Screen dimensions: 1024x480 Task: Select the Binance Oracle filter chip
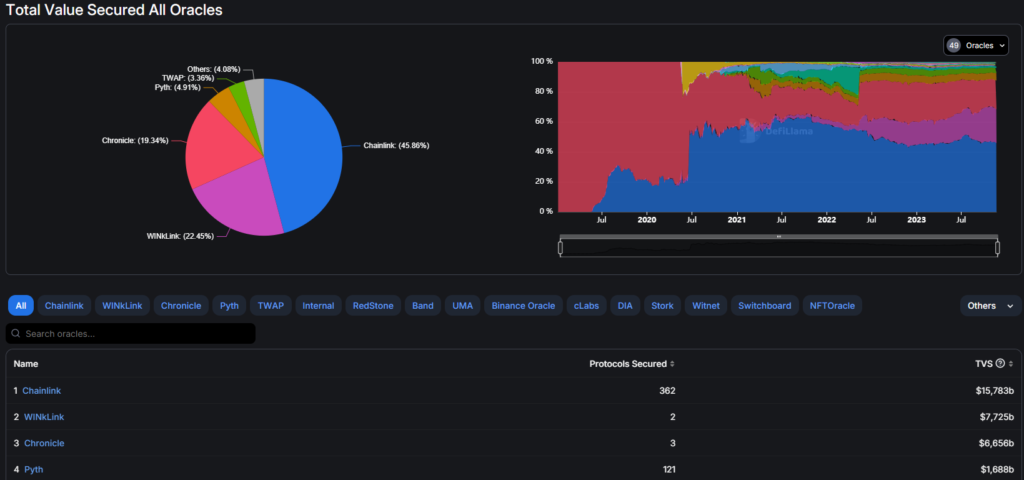pos(523,306)
